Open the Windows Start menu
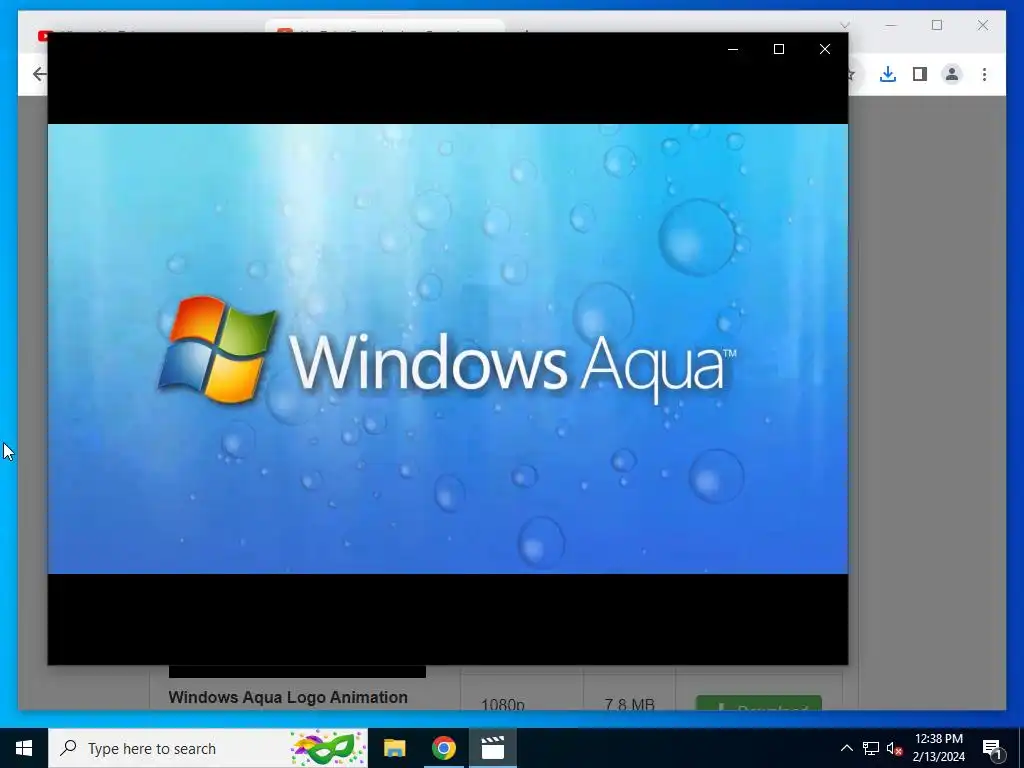Image resolution: width=1024 pixels, height=768 pixels. [x=24, y=748]
